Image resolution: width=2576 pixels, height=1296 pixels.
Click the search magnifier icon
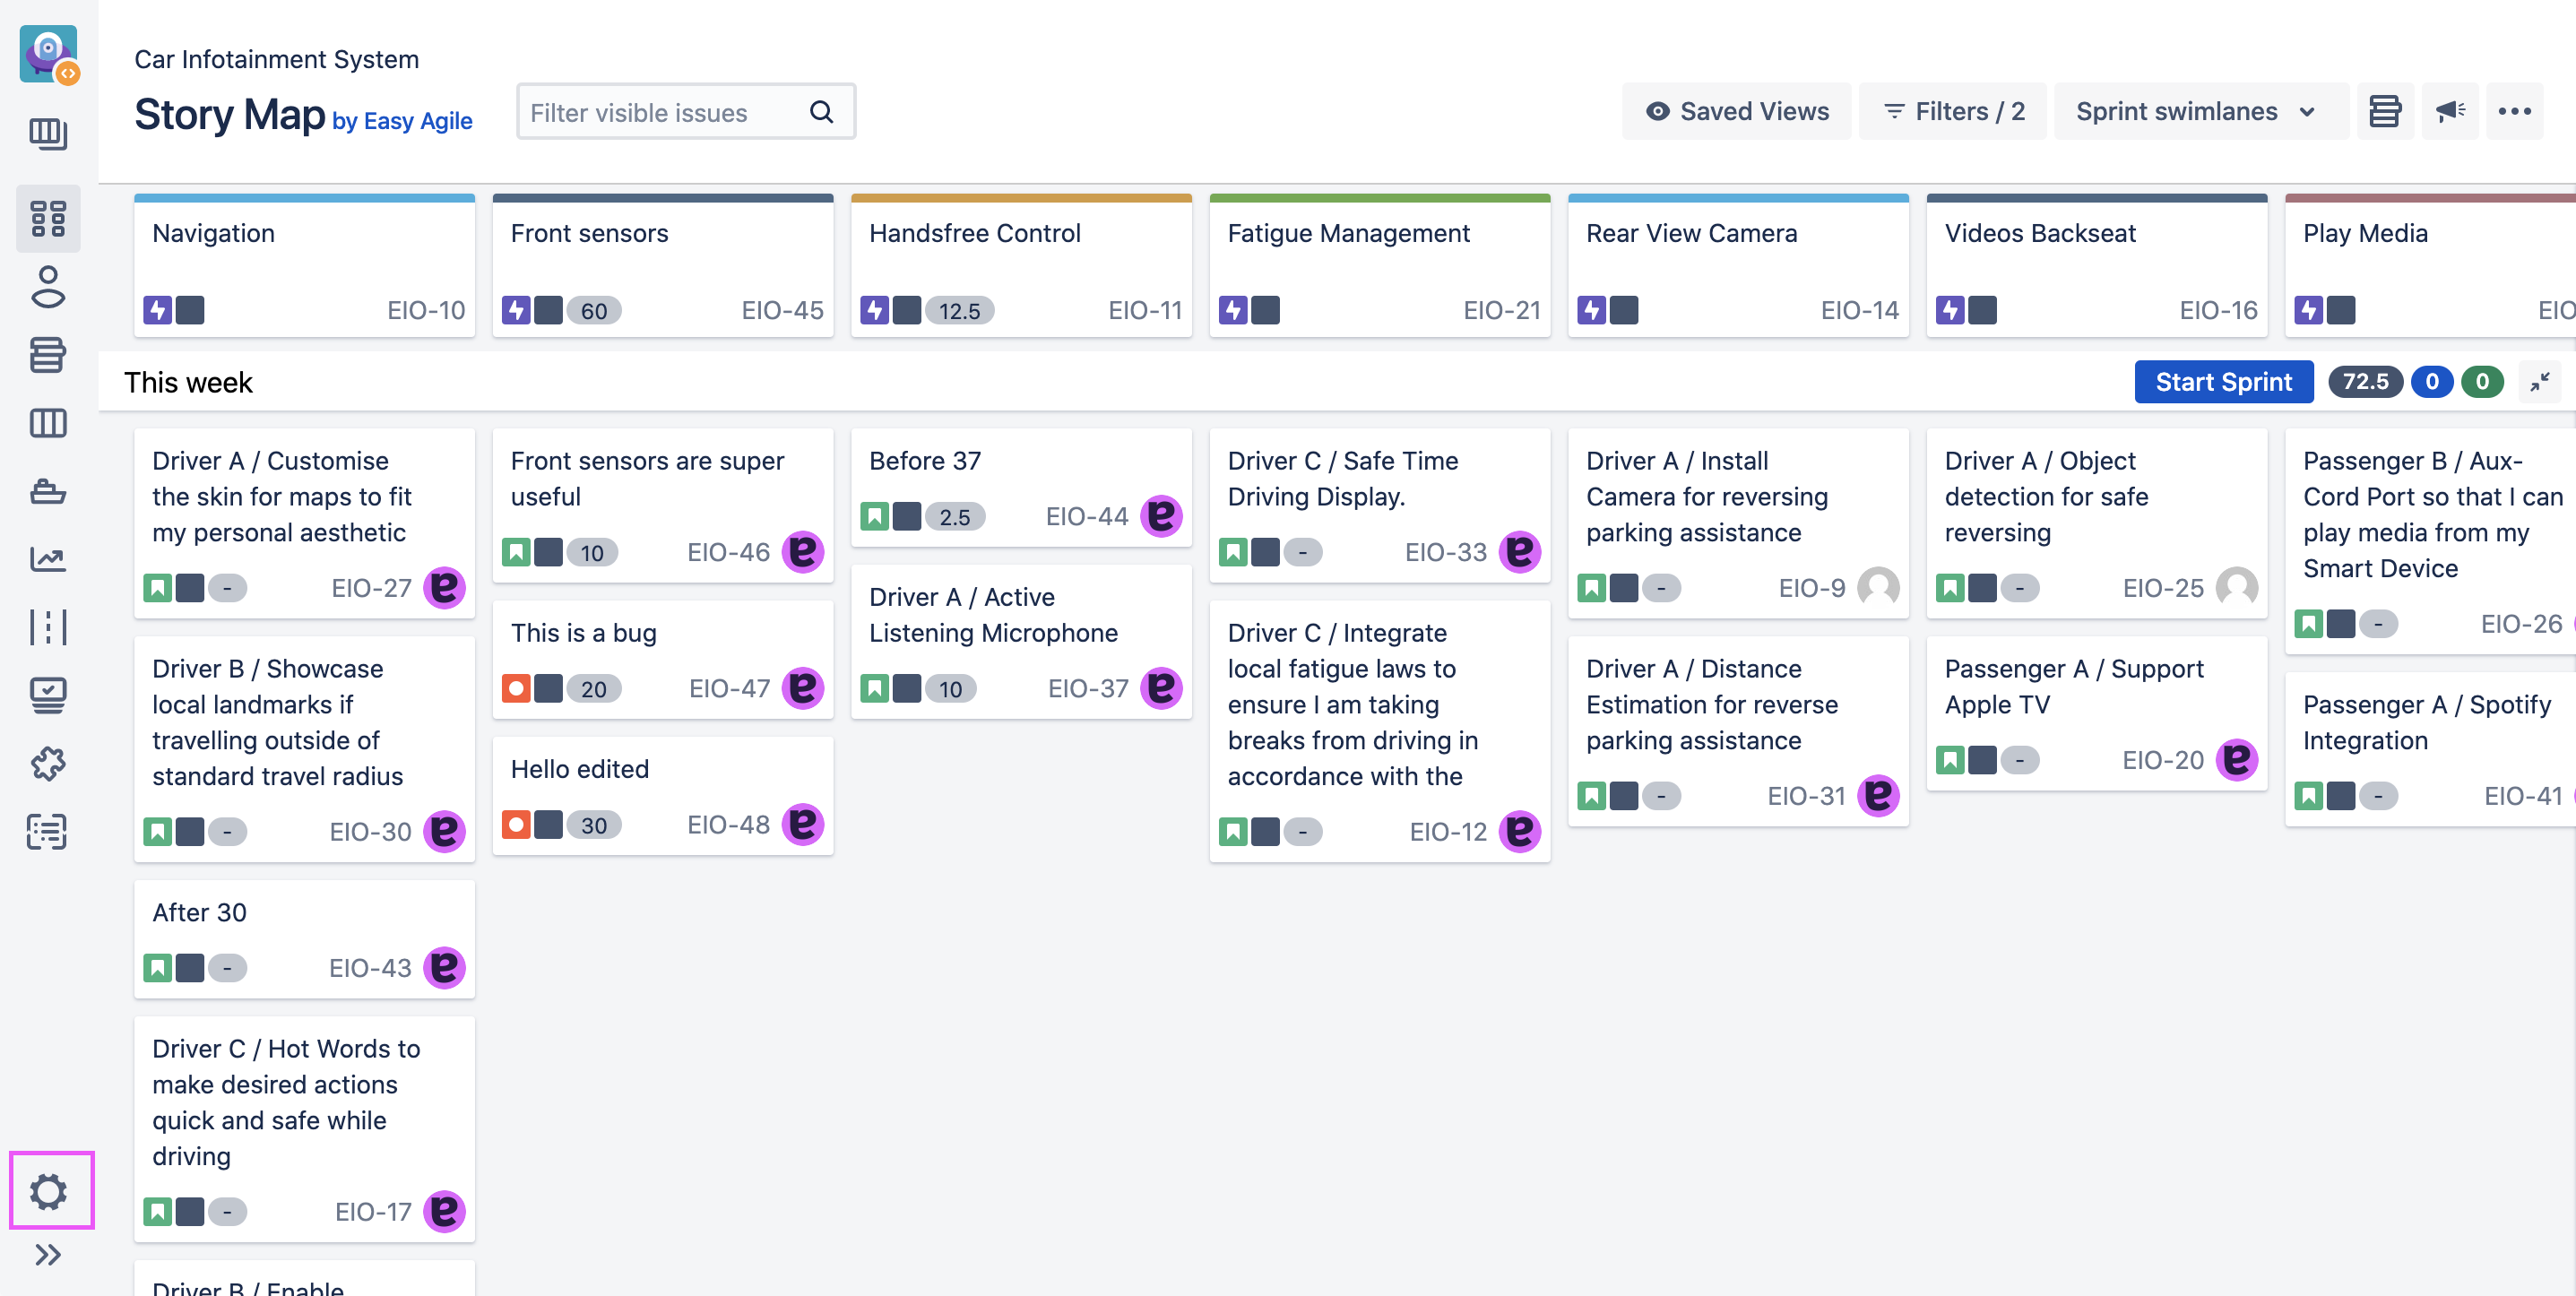pyautogui.click(x=821, y=112)
